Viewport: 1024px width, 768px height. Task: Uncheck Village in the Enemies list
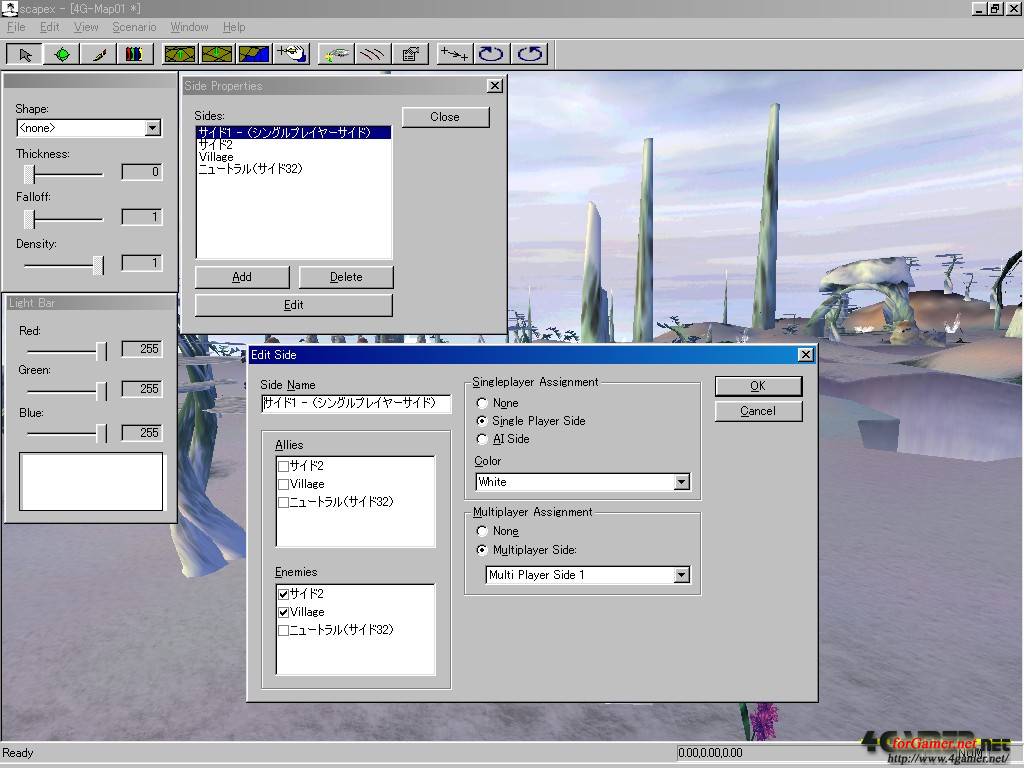point(284,612)
